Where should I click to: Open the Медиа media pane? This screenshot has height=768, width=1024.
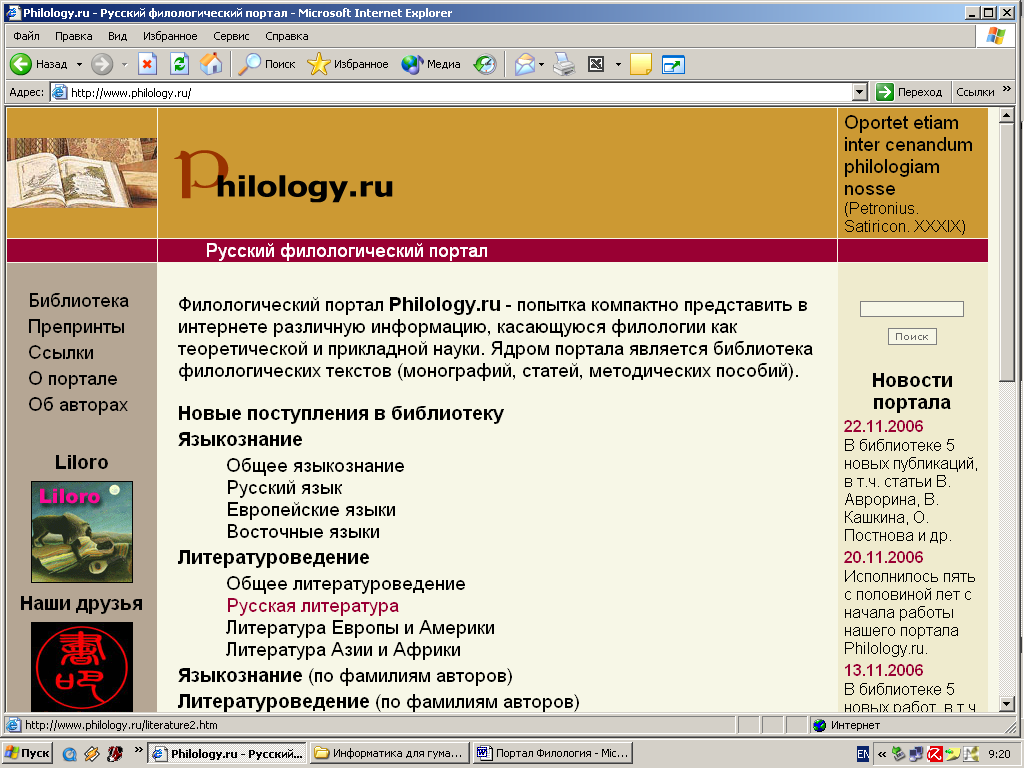(431, 64)
